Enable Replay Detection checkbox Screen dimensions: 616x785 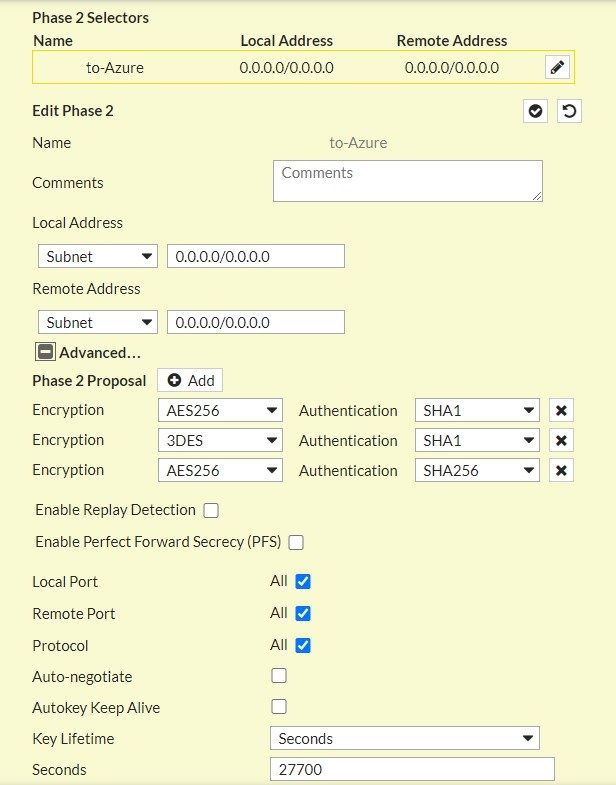tap(211, 511)
